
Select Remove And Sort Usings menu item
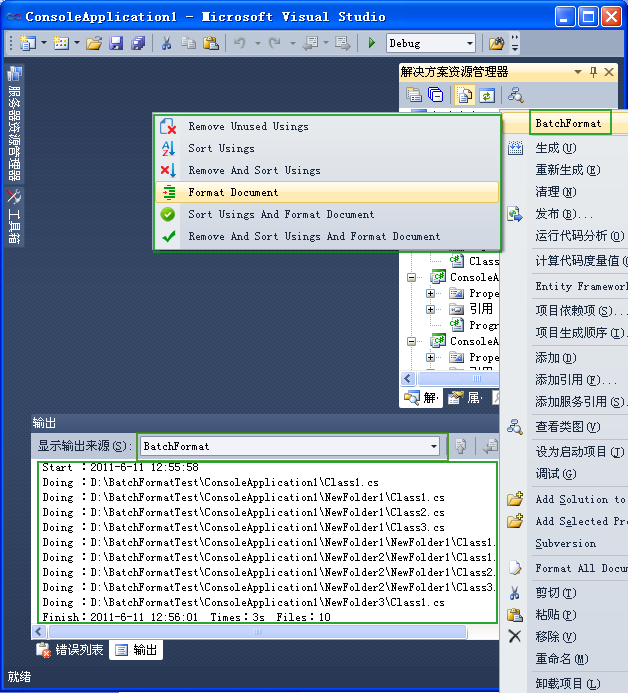pos(327,171)
